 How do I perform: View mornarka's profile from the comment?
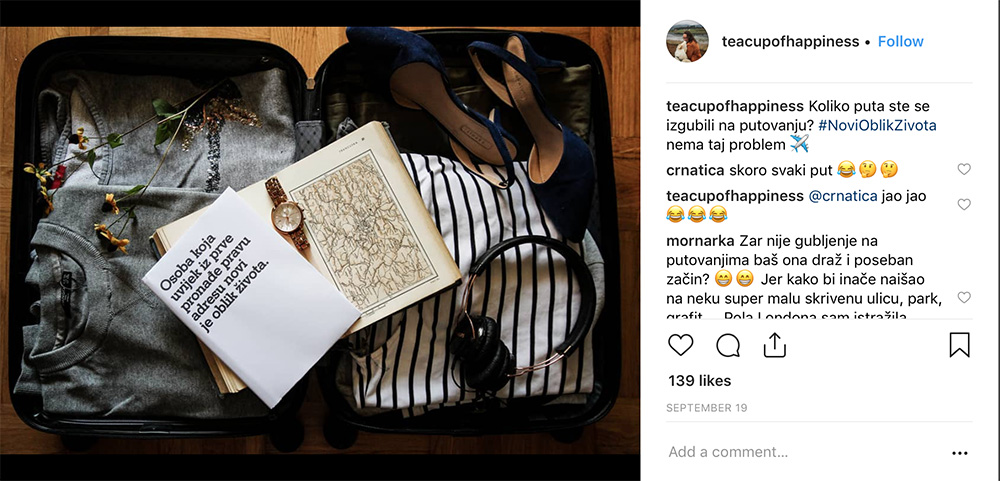(700, 242)
